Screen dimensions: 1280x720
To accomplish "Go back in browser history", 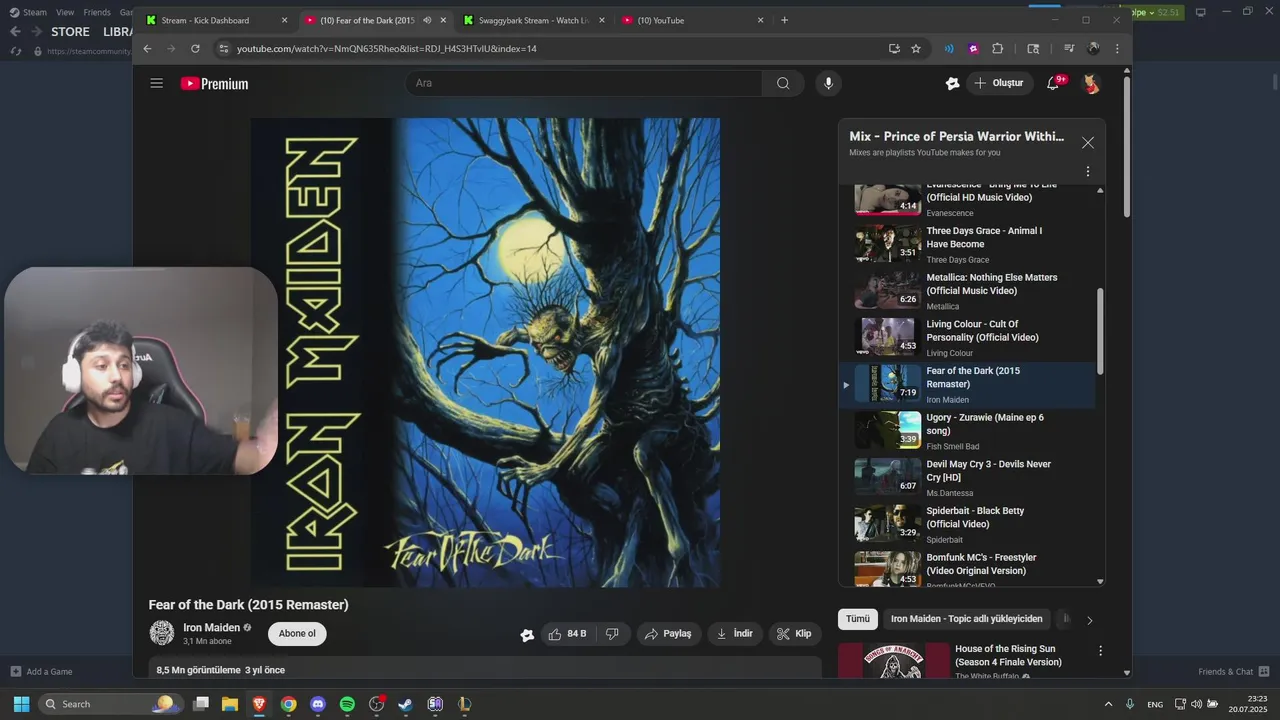I will pos(147,48).
